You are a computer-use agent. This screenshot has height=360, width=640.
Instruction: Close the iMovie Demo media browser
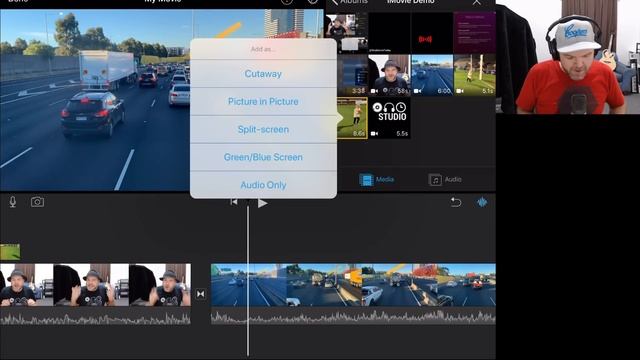pyautogui.click(x=477, y=2)
